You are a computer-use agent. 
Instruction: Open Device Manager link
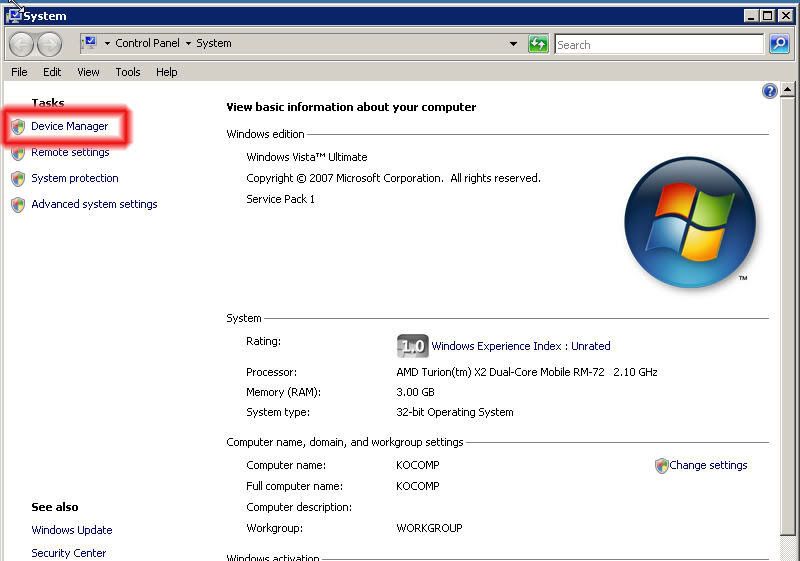(x=69, y=126)
